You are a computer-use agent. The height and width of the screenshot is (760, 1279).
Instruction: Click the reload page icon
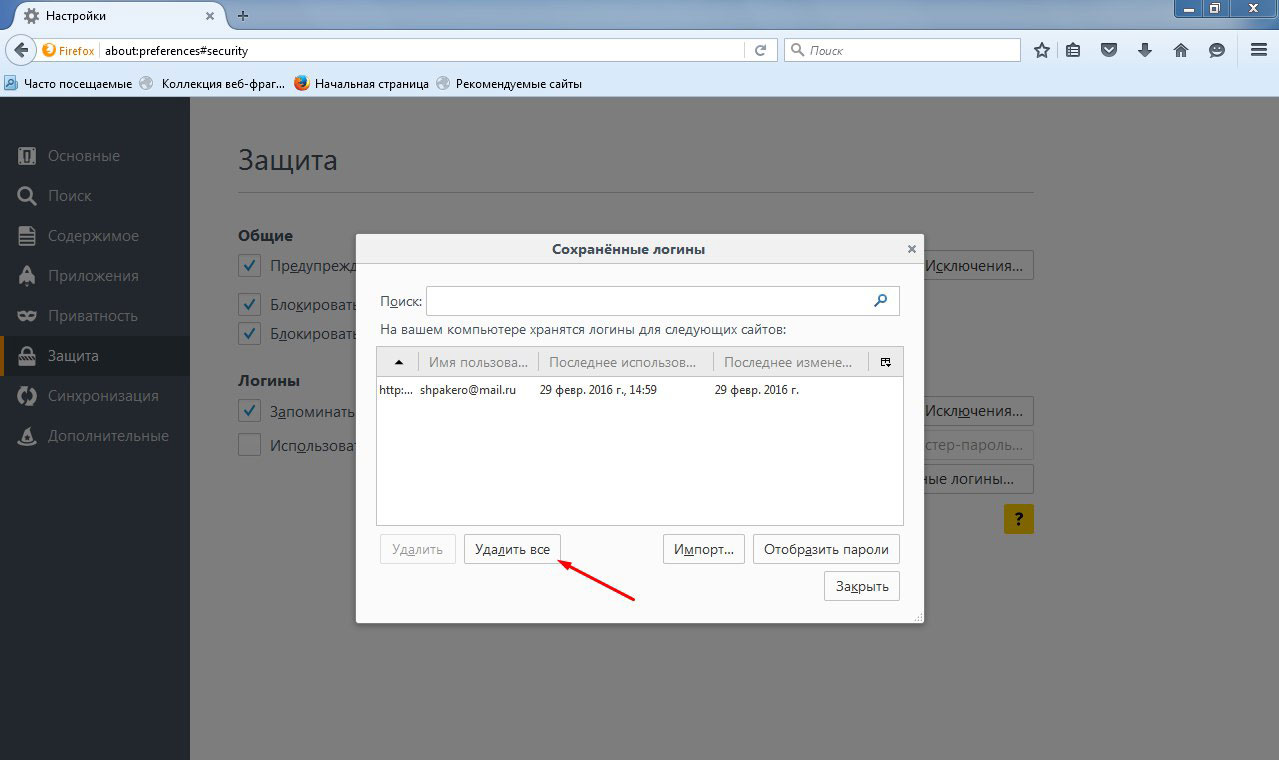pos(760,50)
